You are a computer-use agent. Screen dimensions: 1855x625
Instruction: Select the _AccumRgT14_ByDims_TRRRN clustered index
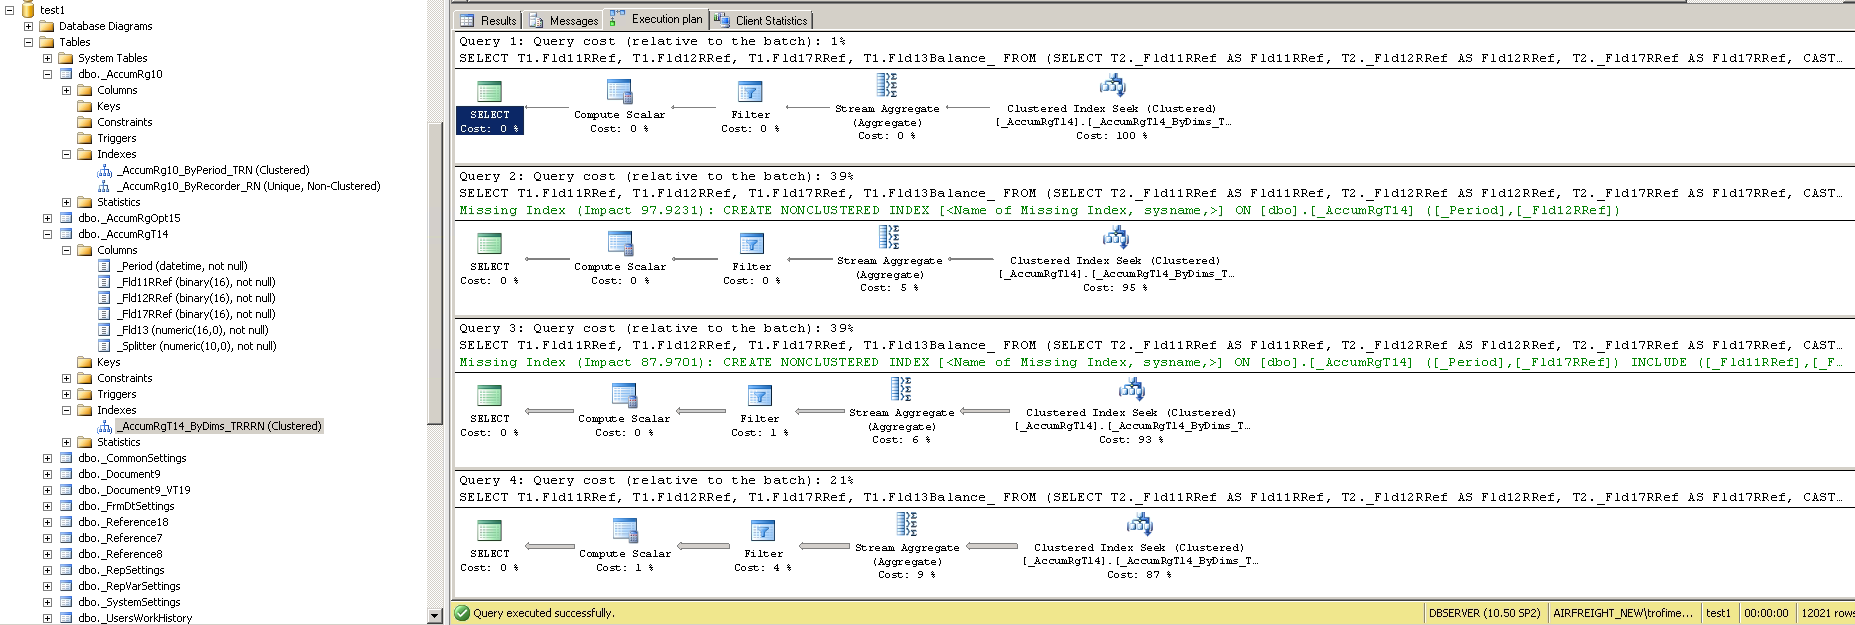(219, 426)
